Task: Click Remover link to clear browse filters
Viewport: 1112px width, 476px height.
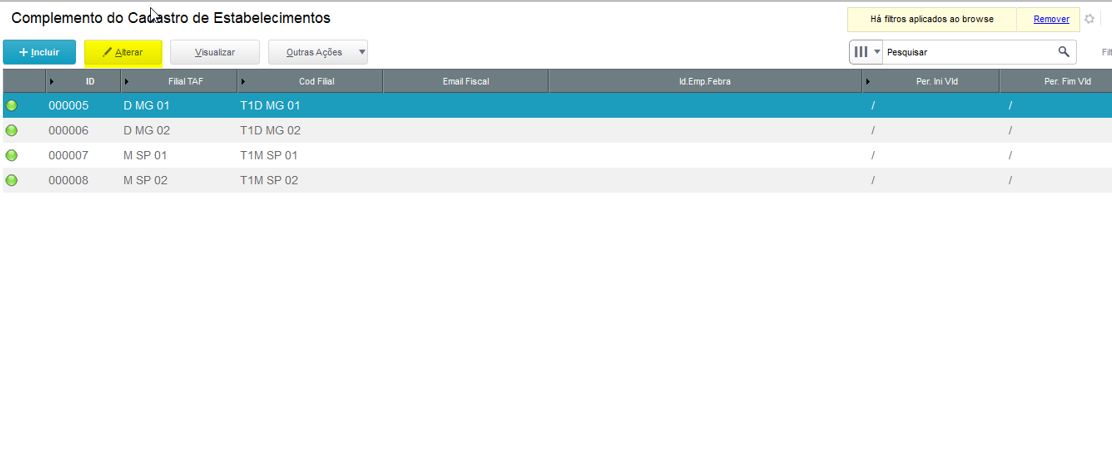Action: (x=1051, y=19)
